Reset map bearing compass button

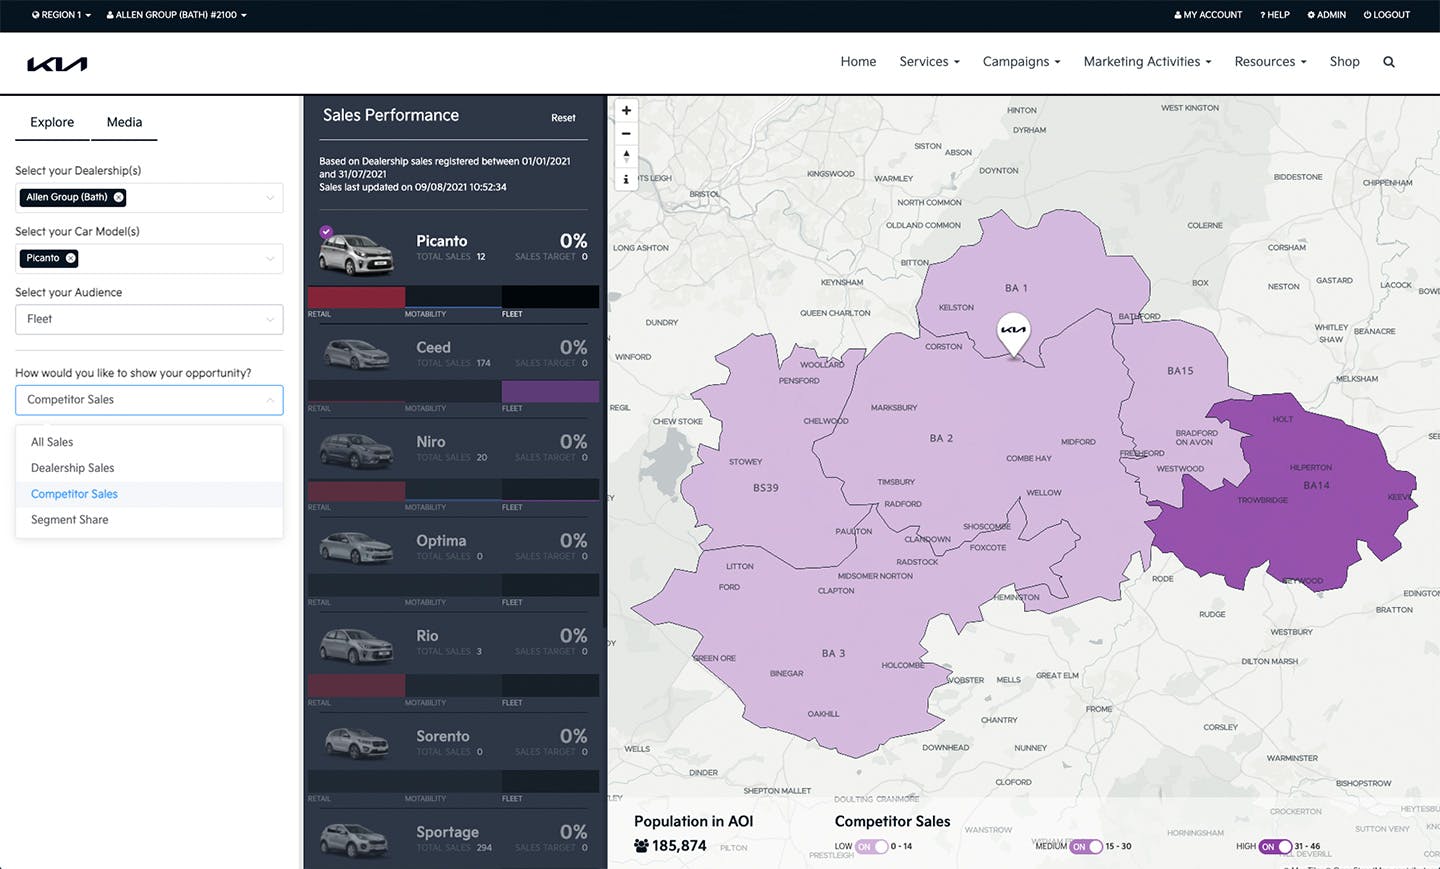click(626, 157)
